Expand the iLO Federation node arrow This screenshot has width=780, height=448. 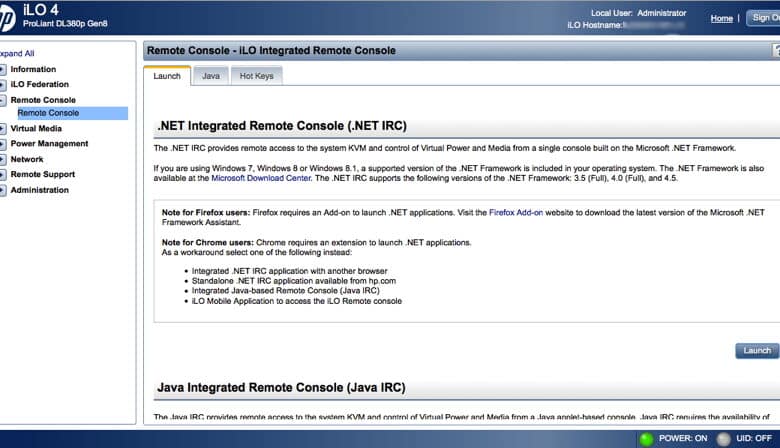point(2,85)
